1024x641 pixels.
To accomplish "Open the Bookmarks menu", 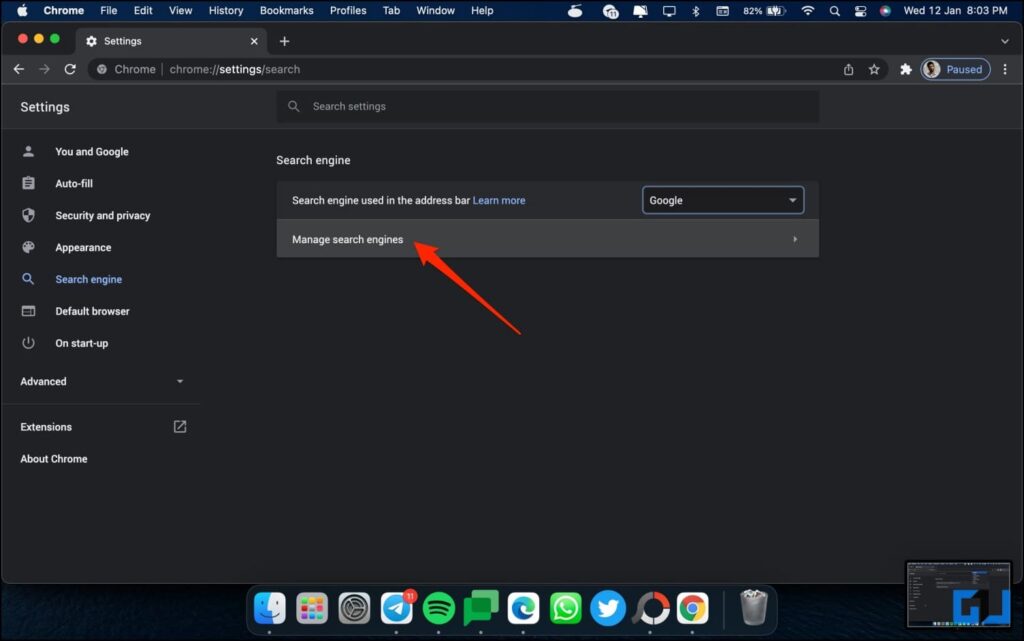I will (x=287, y=10).
